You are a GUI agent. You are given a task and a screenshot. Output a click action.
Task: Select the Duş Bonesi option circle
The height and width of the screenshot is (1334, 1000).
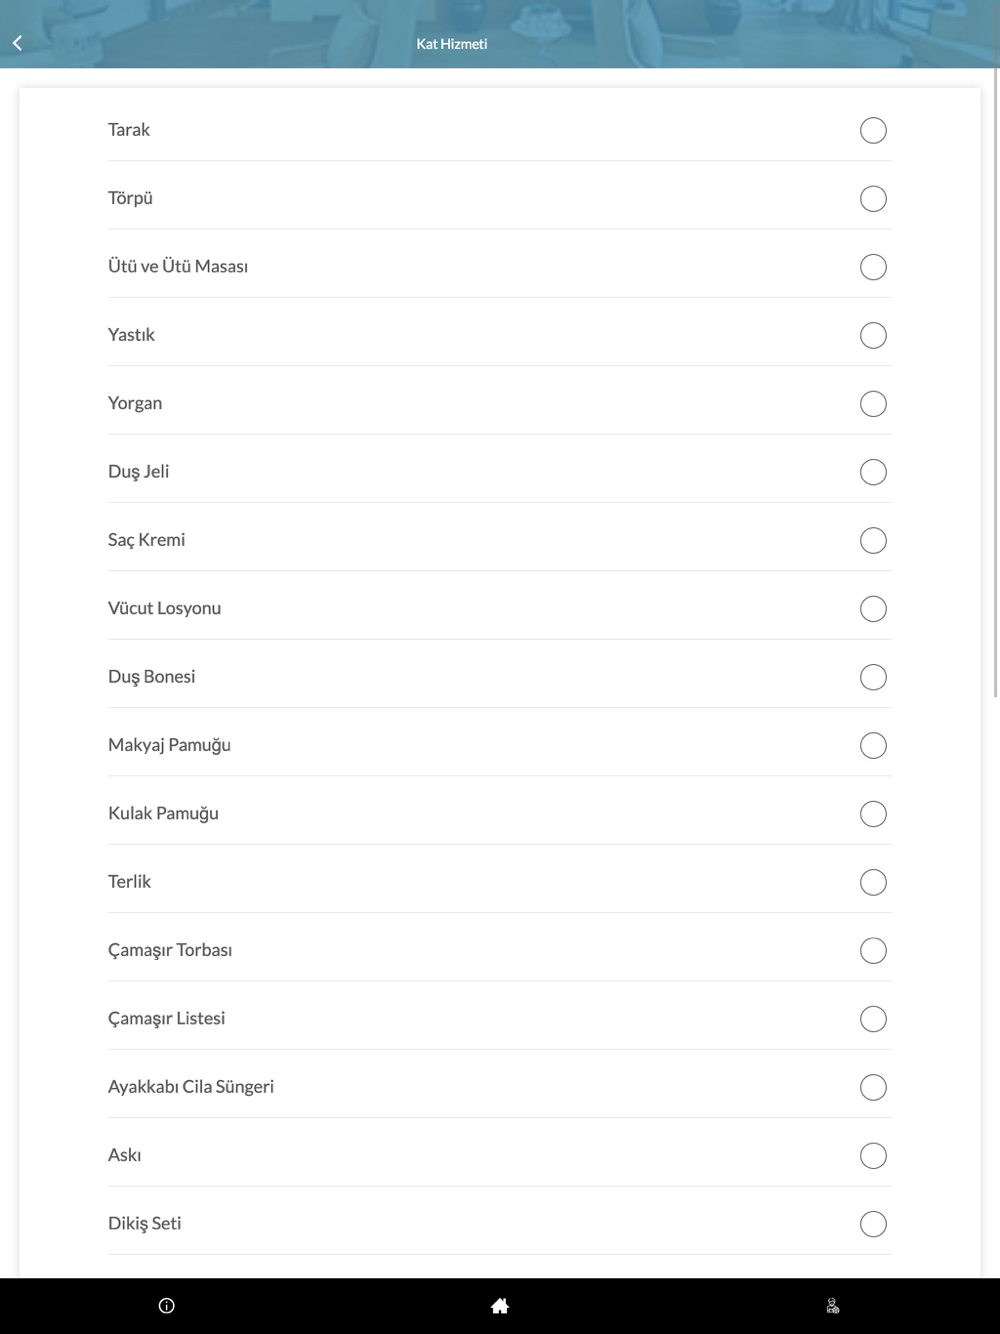coord(873,677)
